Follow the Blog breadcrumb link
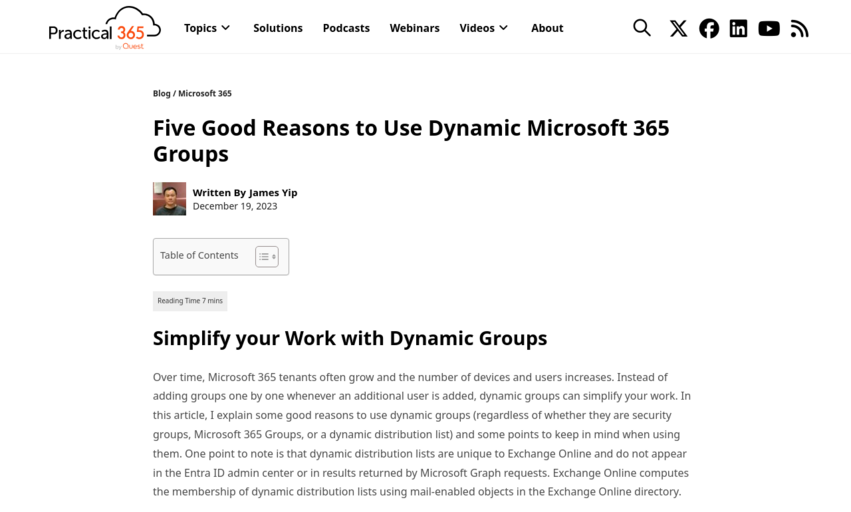The image size is (851, 512). tap(162, 93)
